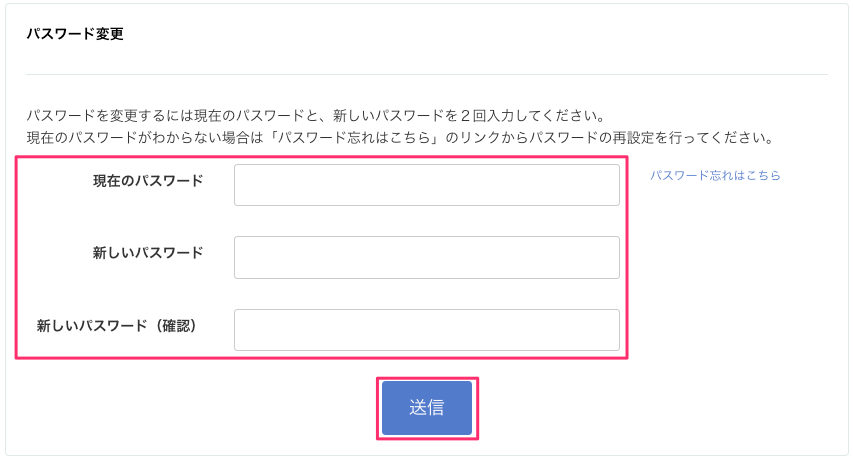853x461 pixels.
Task: Click the パスワード変更 heading
Action: (73, 34)
